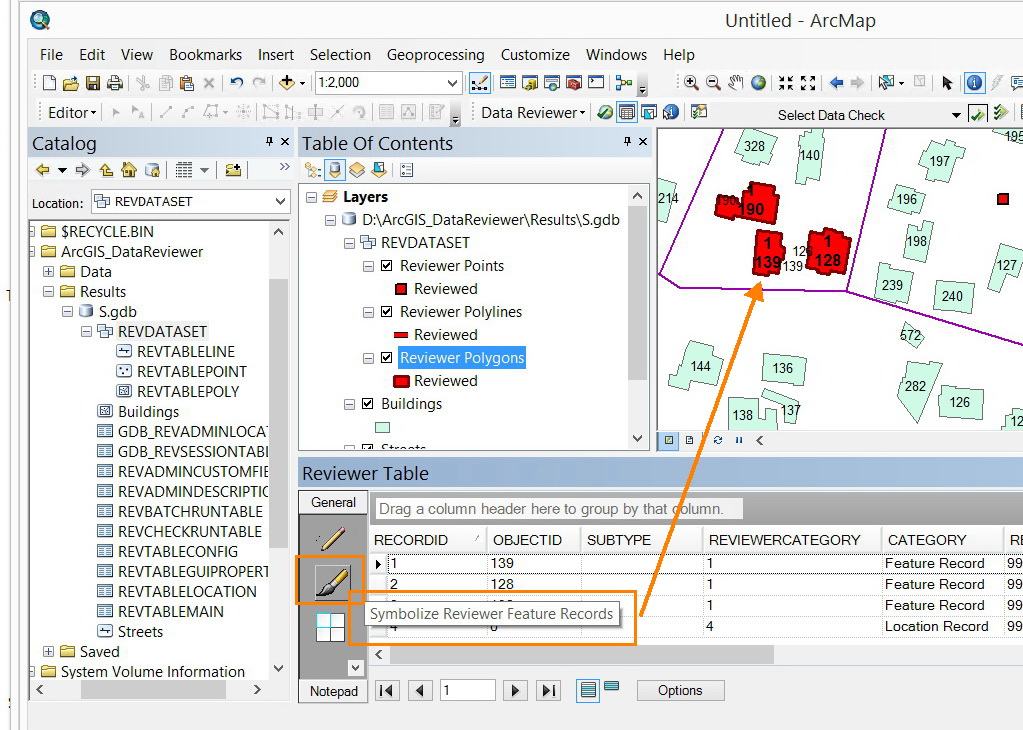This screenshot has height=730, width=1023.
Task: Show all records toggle
Action: [588, 690]
